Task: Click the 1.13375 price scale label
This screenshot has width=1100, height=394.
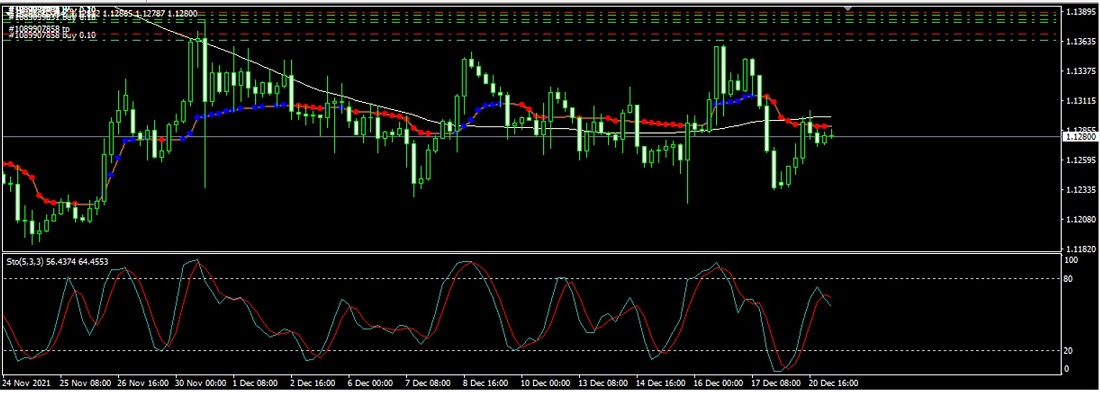Action: [x=1081, y=72]
